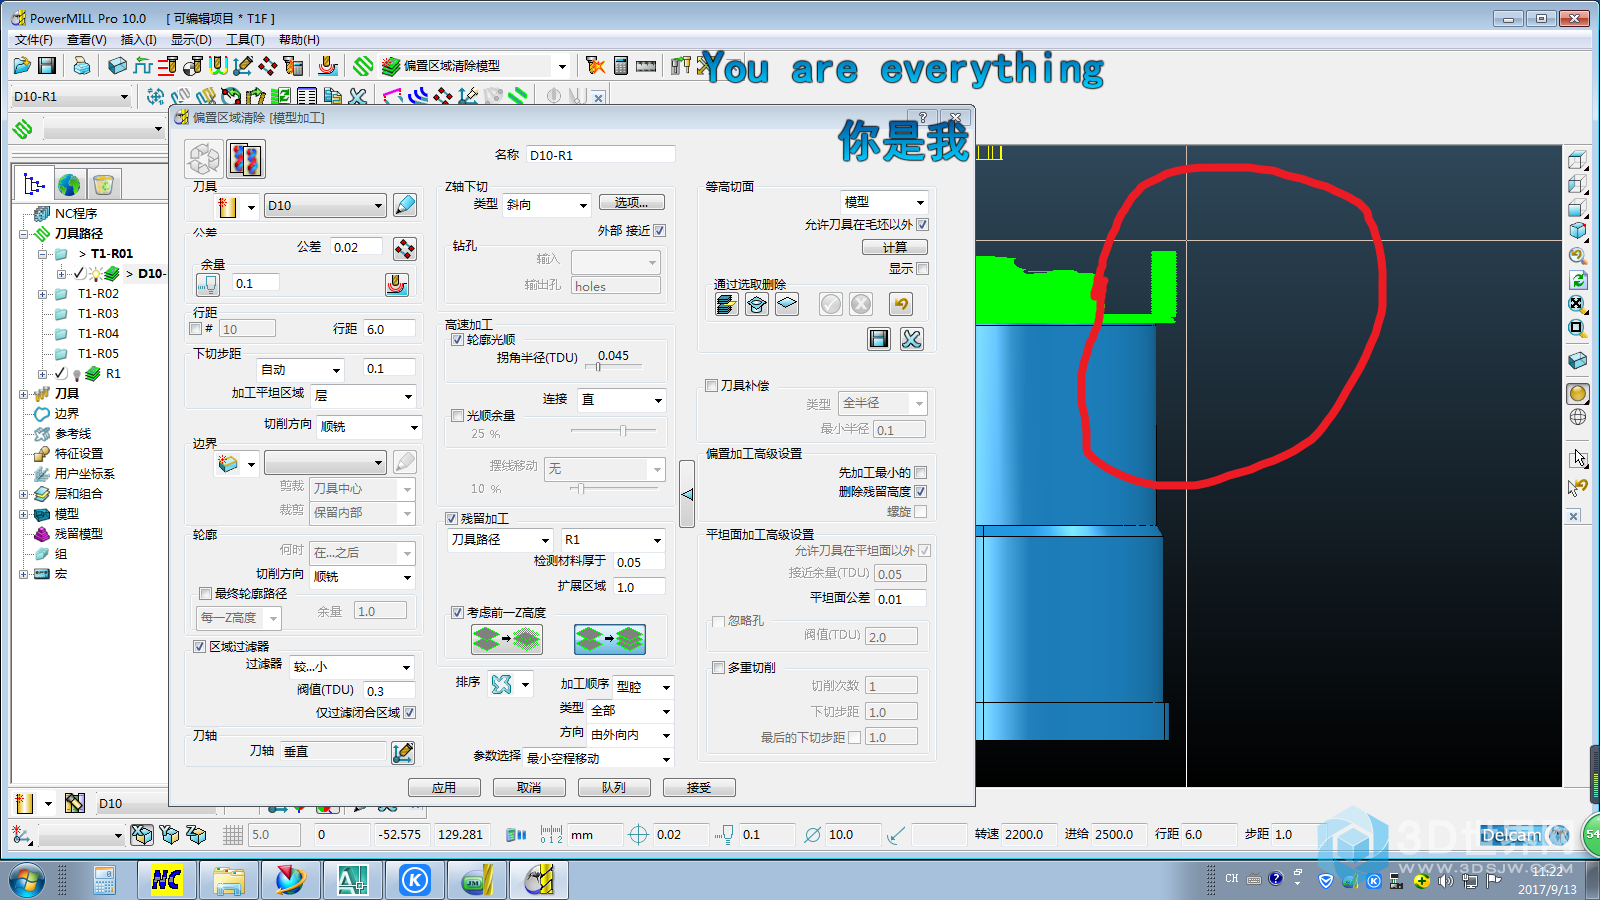The width and height of the screenshot is (1600, 900).
Task: Open the tool D10 dropdown in dialog
Action: click(325, 206)
